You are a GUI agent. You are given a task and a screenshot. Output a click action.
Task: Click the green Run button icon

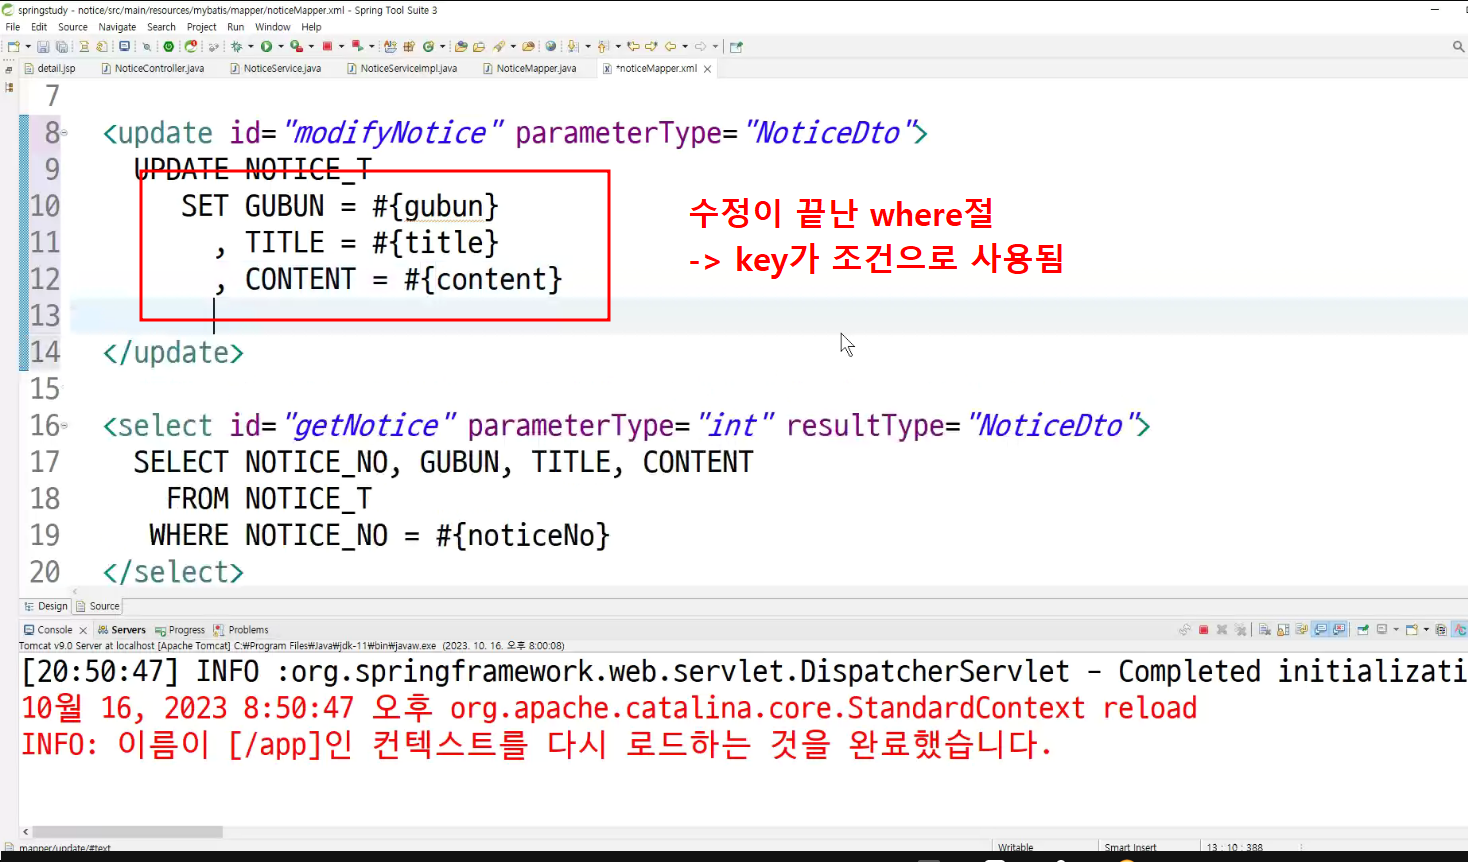pos(266,46)
